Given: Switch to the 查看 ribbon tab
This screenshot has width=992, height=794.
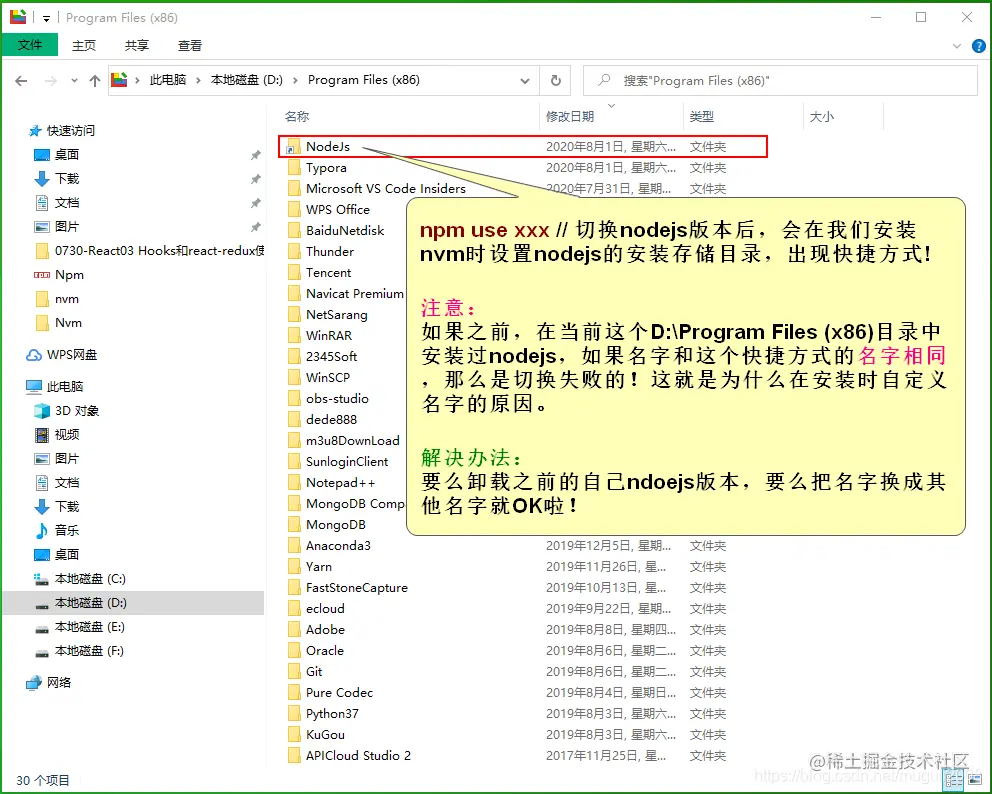Looking at the screenshot, I should click(190, 46).
